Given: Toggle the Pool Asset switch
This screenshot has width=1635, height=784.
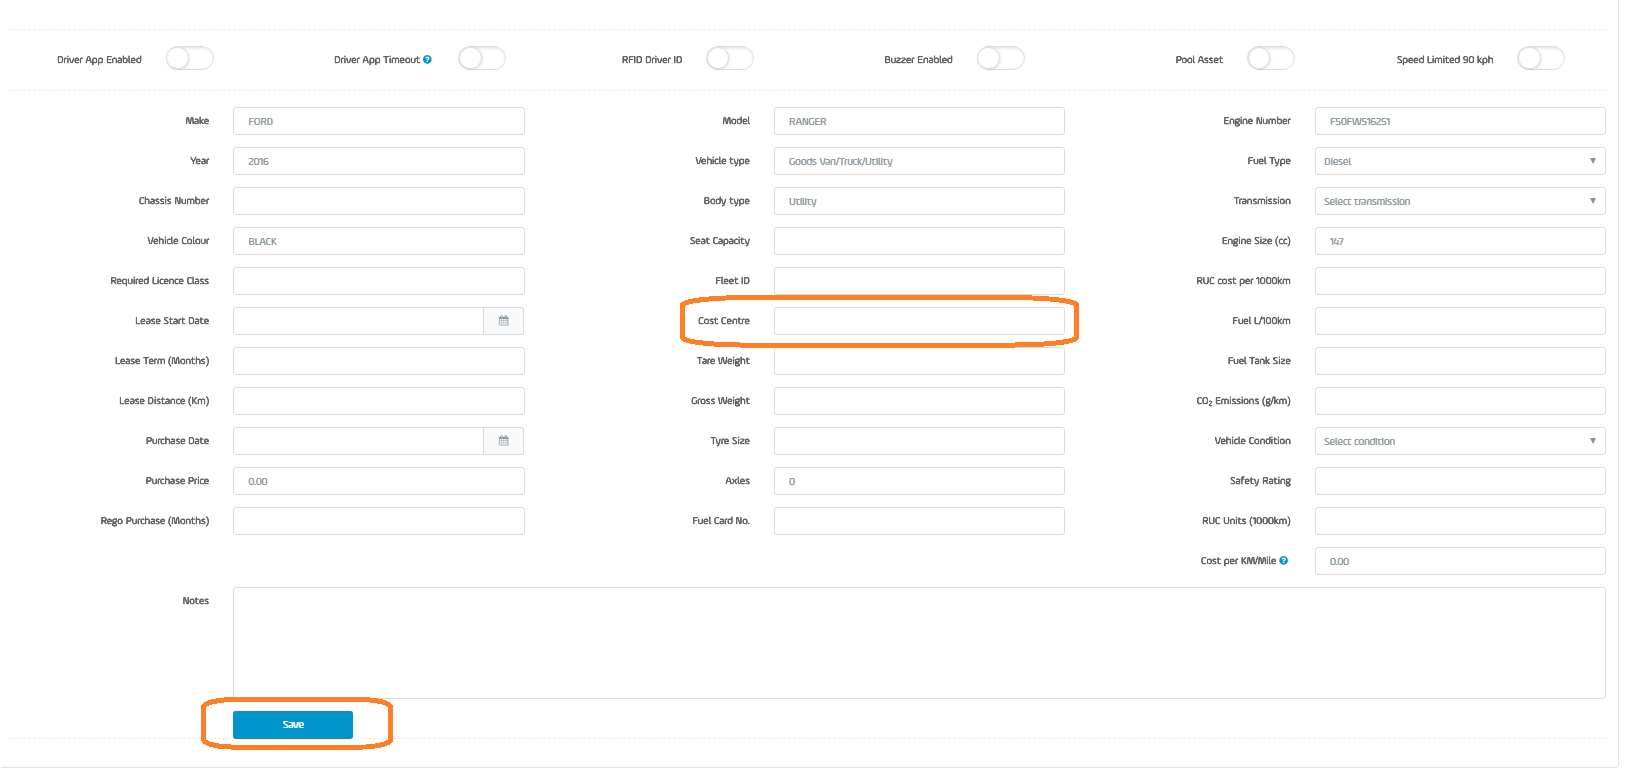Looking at the screenshot, I should [1271, 58].
